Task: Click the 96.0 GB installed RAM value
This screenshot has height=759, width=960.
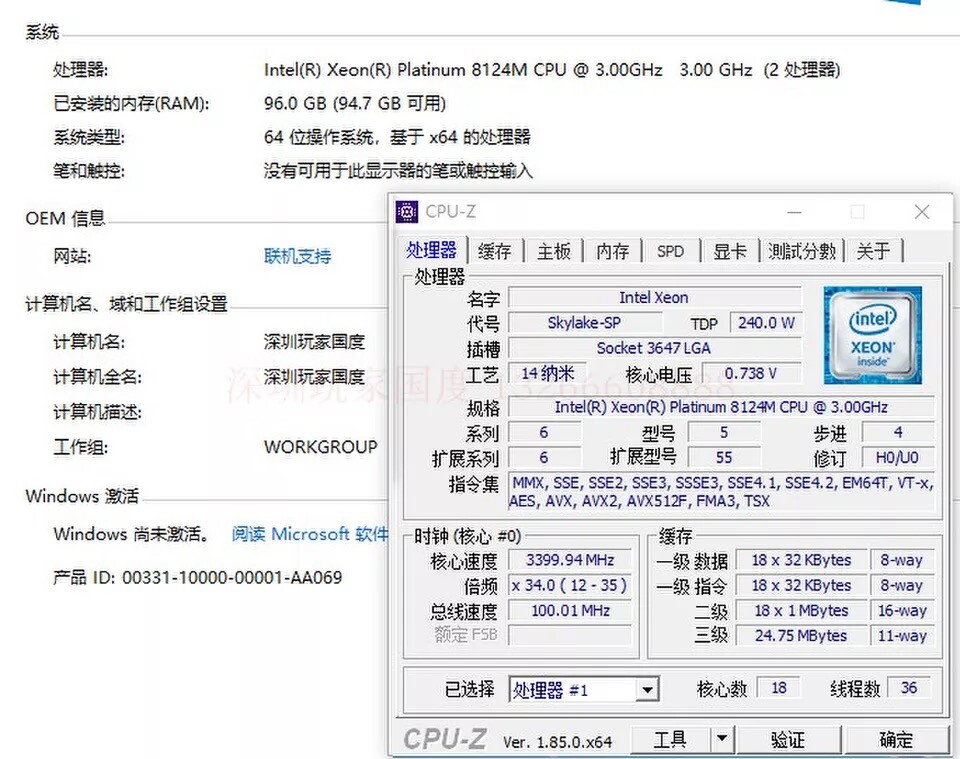Action: tap(355, 103)
